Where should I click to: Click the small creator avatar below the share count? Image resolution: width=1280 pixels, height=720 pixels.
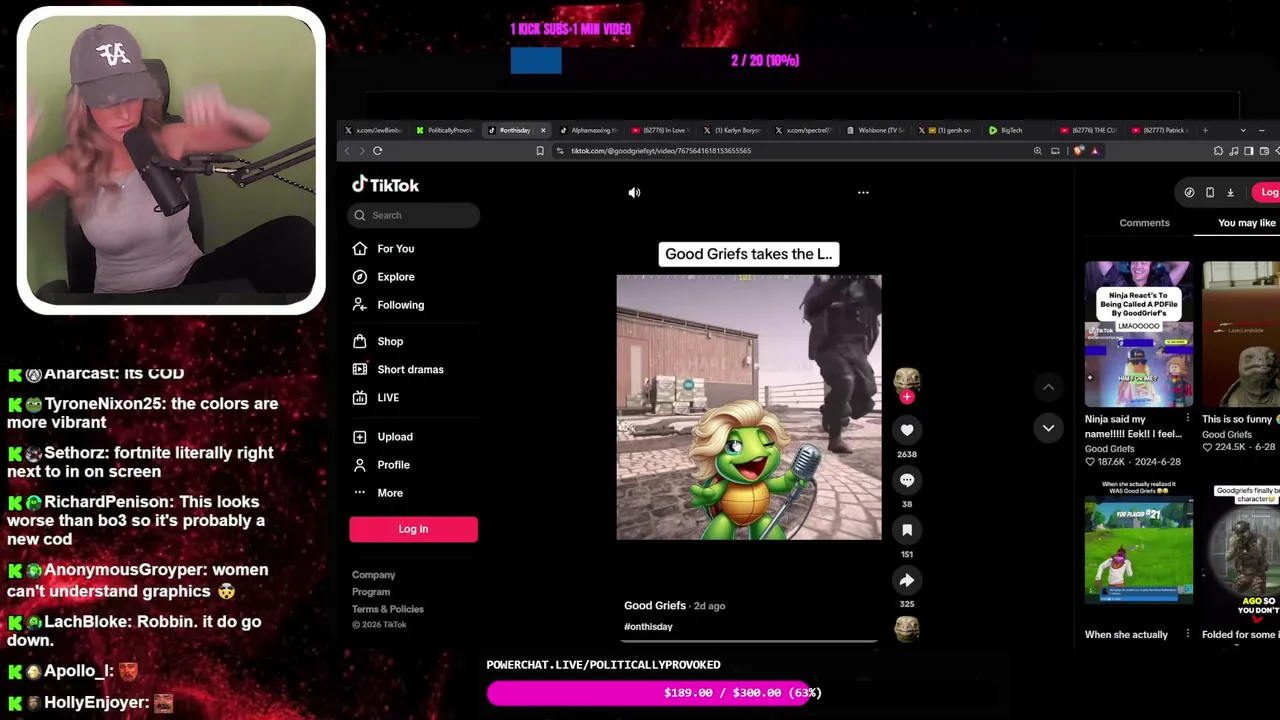[907, 629]
